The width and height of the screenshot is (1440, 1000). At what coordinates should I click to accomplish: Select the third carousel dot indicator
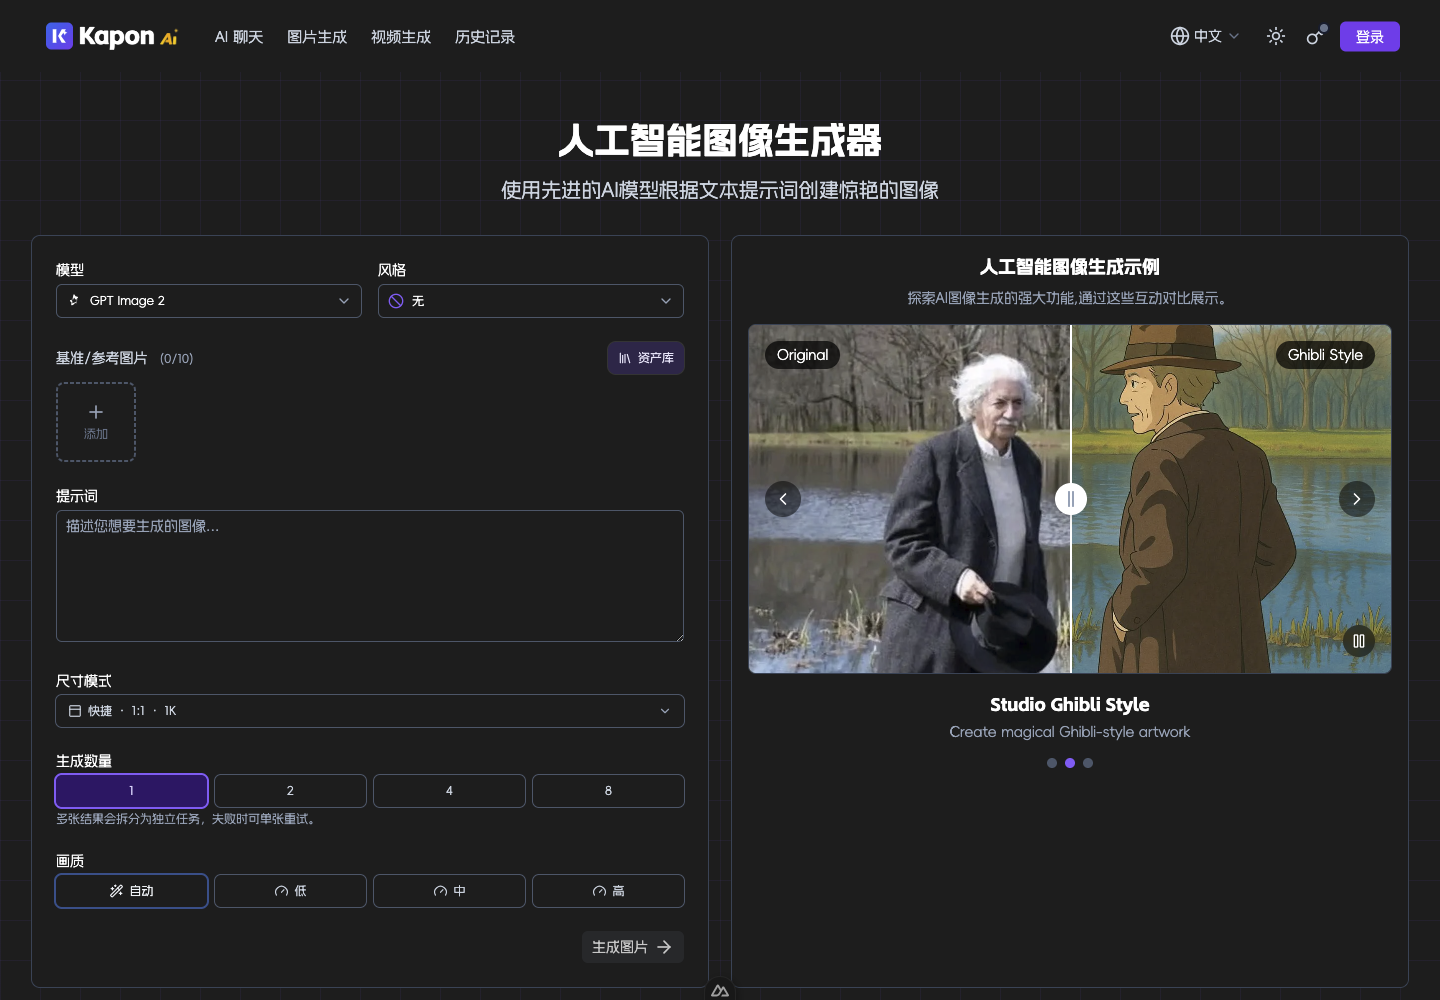(1088, 763)
